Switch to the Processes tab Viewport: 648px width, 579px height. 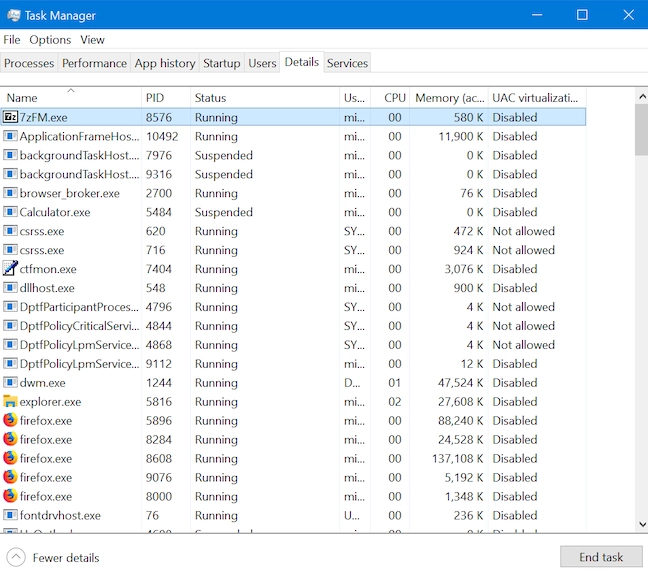pyautogui.click(x=29, y=63)
